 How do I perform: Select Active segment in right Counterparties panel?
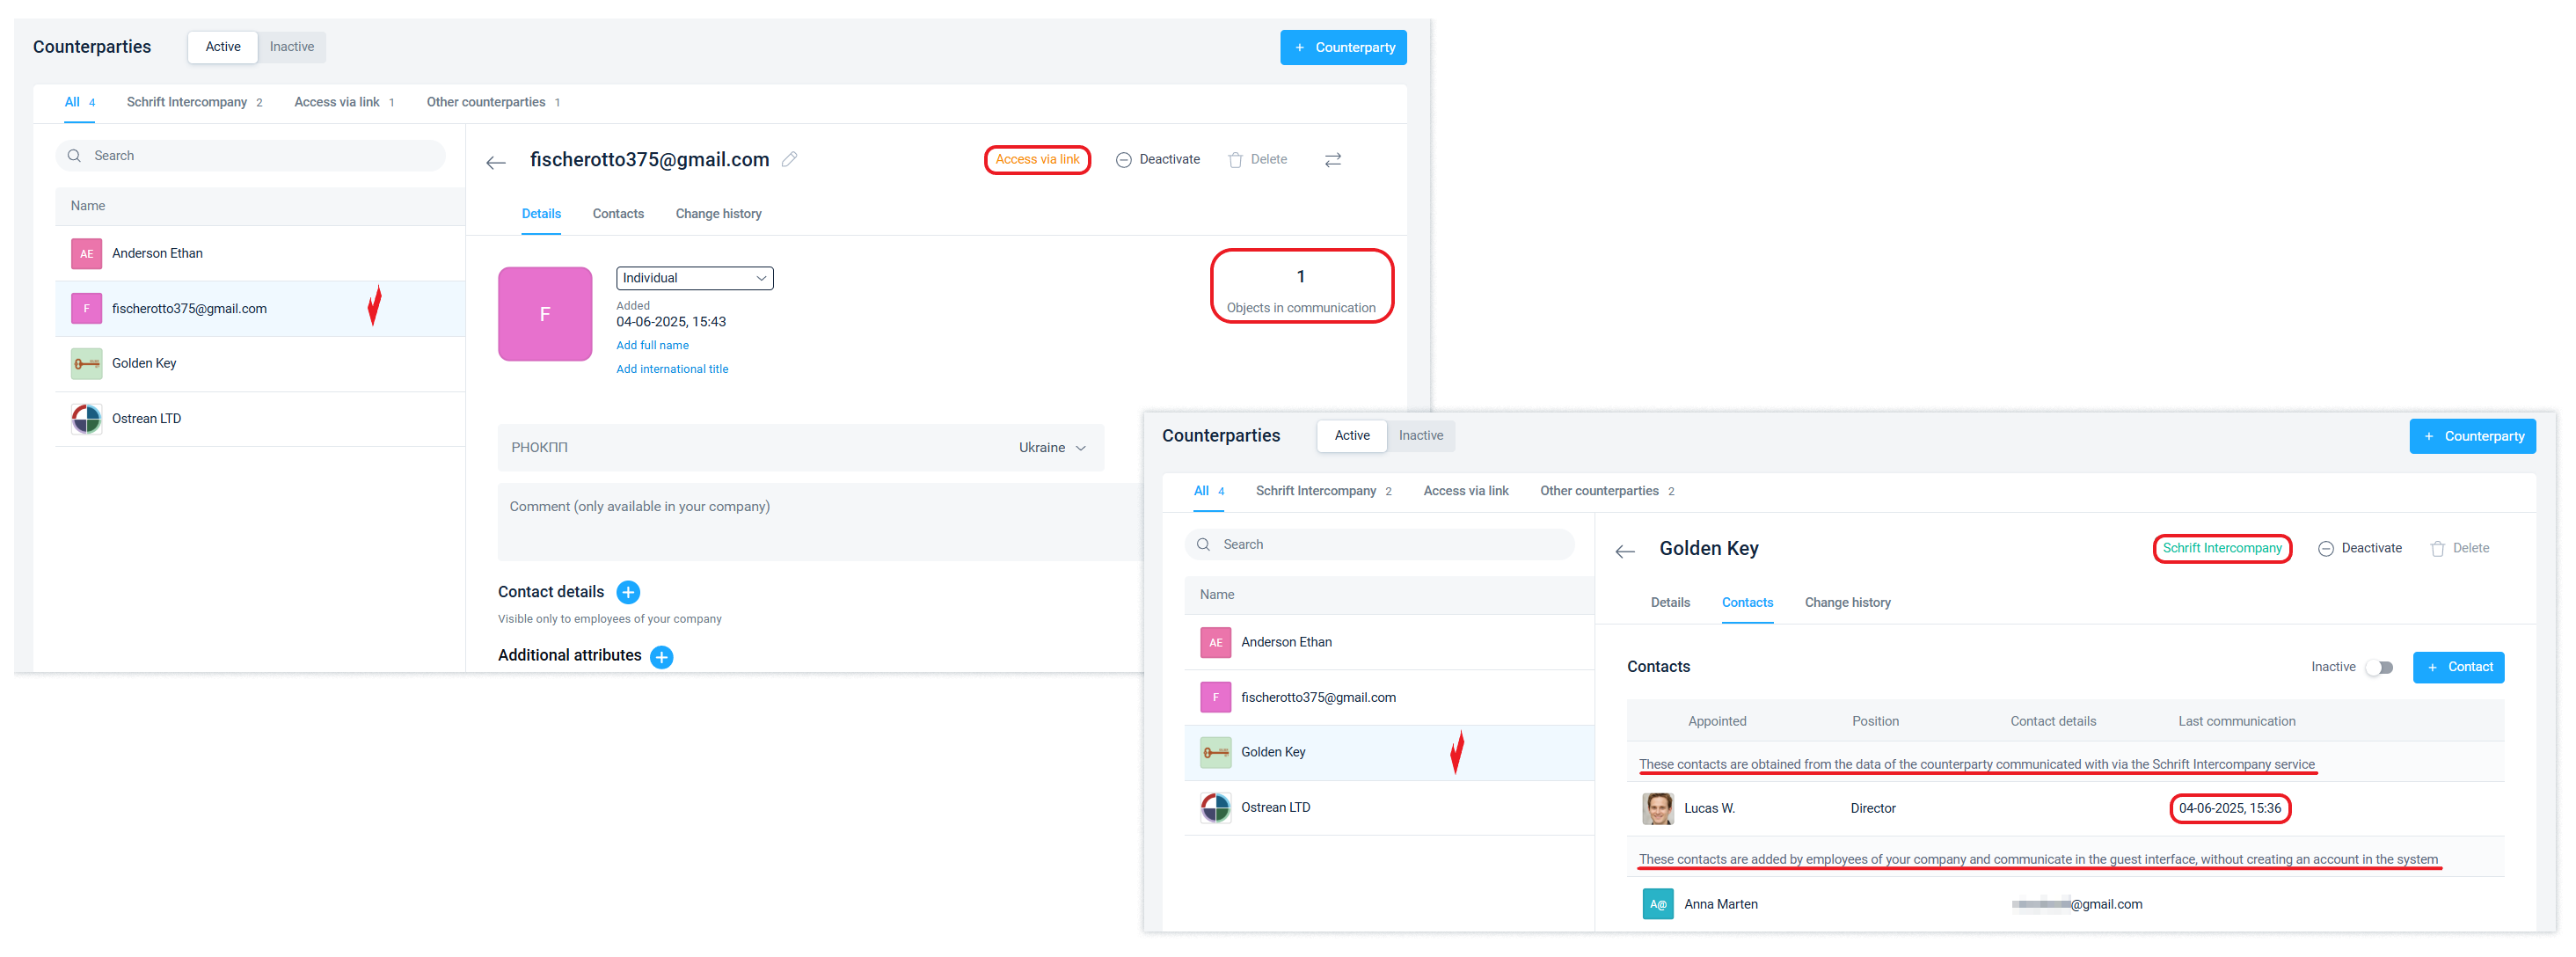1351,435
